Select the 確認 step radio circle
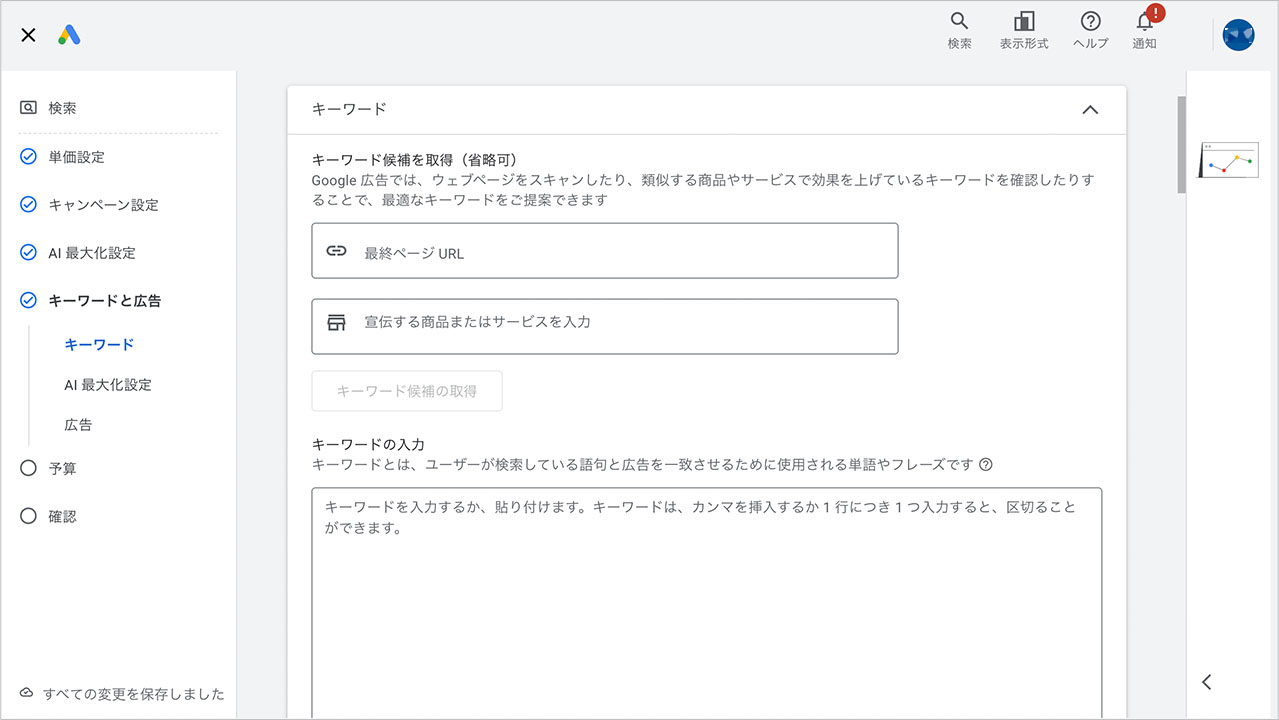The width and height of the screenshot is (1279, 720). coord(28,516)
